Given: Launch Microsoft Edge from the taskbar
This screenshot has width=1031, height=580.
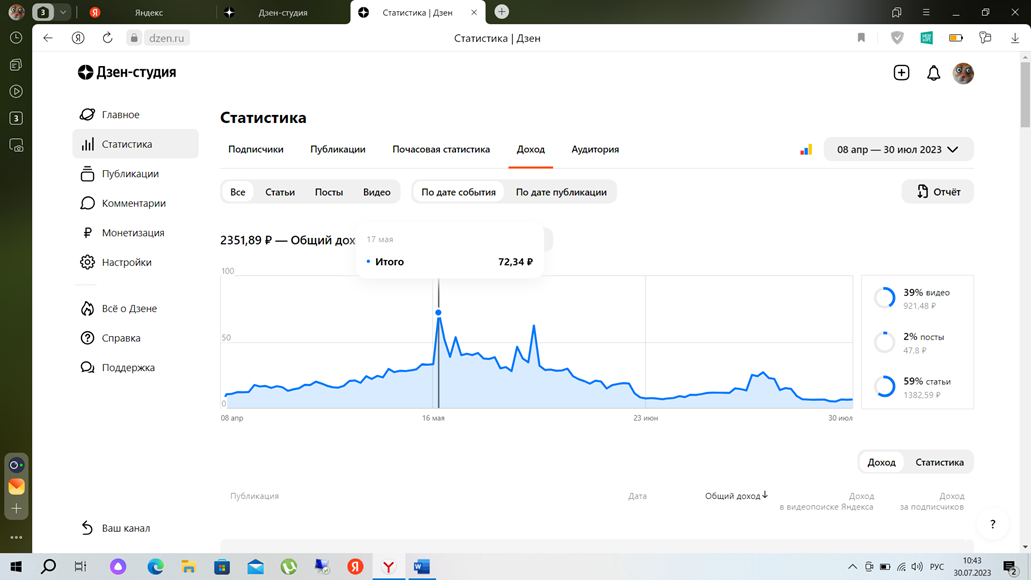Looking at the screenshot, I should 155,566.
